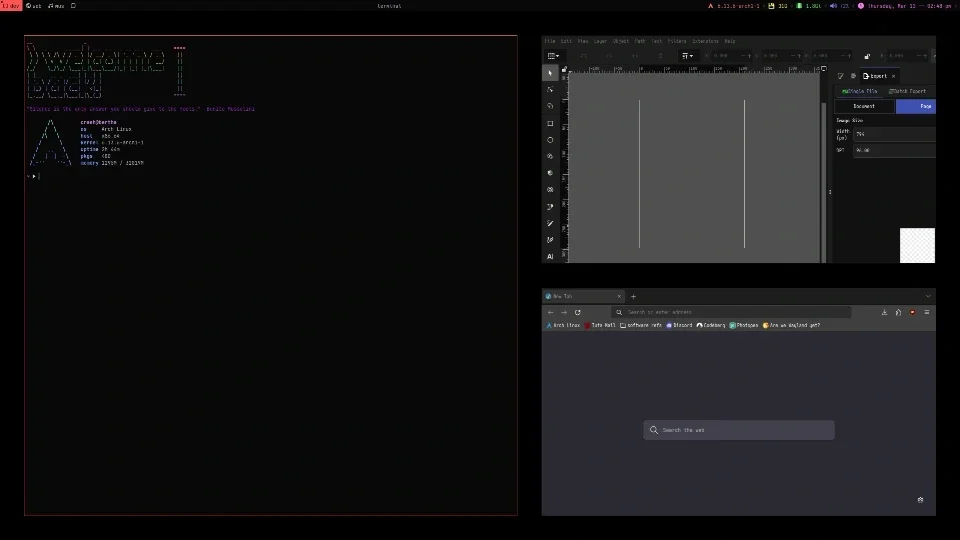Switch export mode to Document
The height and width of the screenshot is (540, 960).
click(x=864, y=106)
